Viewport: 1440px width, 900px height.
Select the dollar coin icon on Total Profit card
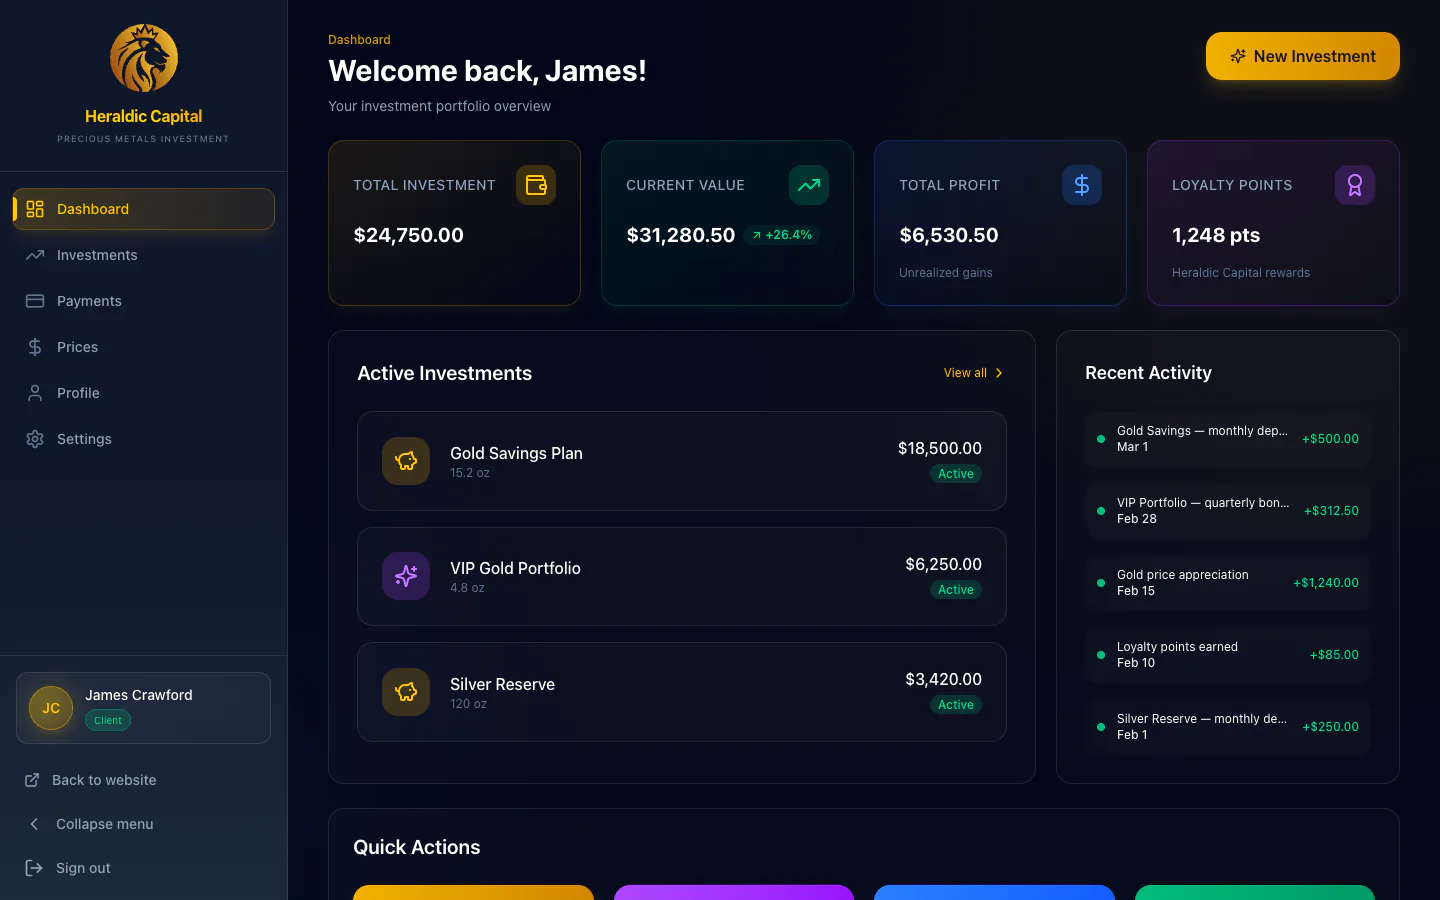[1081, 185]
